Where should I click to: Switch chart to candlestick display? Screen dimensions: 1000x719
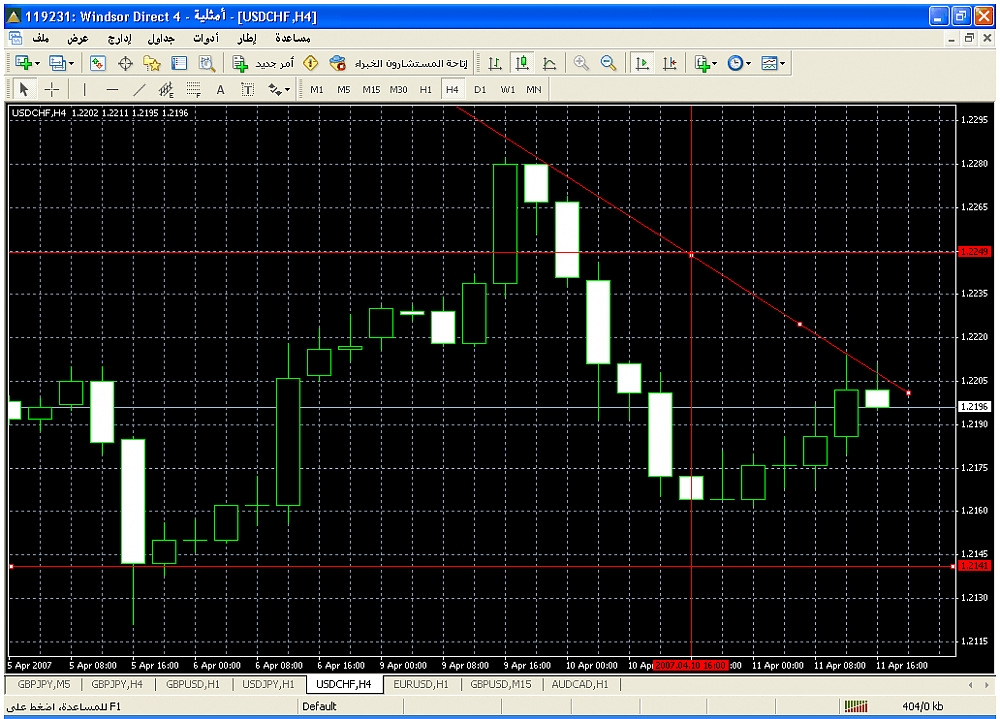pos(522,63)
